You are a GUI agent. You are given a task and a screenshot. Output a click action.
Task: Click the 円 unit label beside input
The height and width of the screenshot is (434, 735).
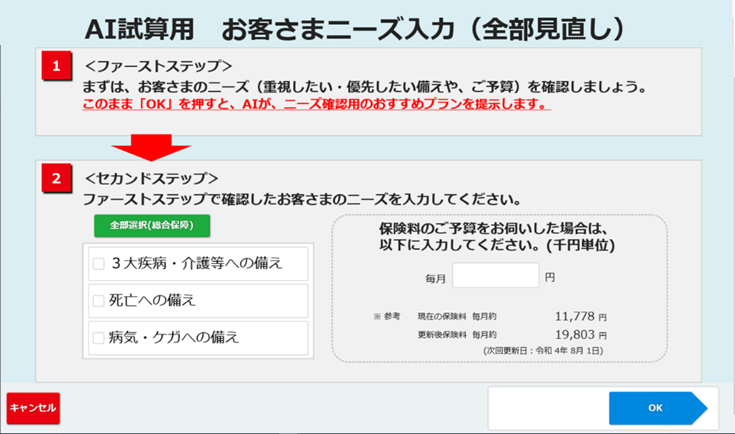tap(550, 275)
